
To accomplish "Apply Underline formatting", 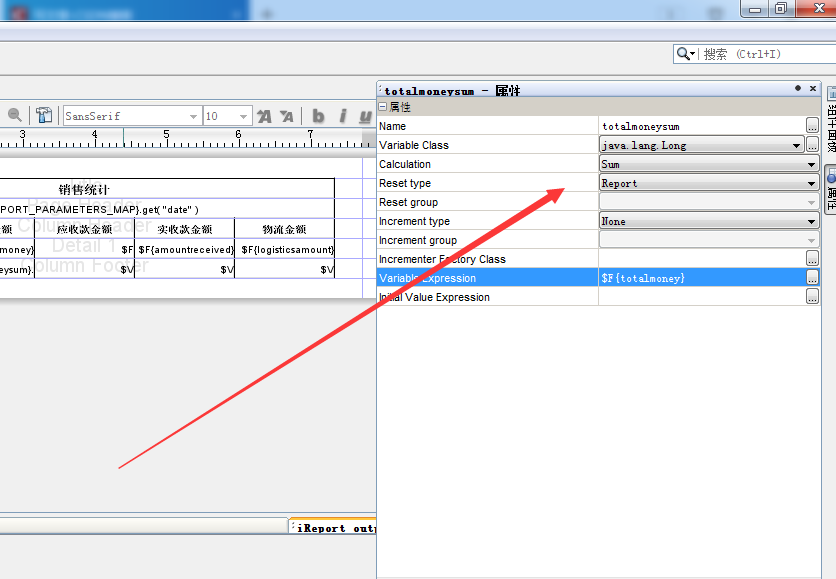I will (366, 115).
